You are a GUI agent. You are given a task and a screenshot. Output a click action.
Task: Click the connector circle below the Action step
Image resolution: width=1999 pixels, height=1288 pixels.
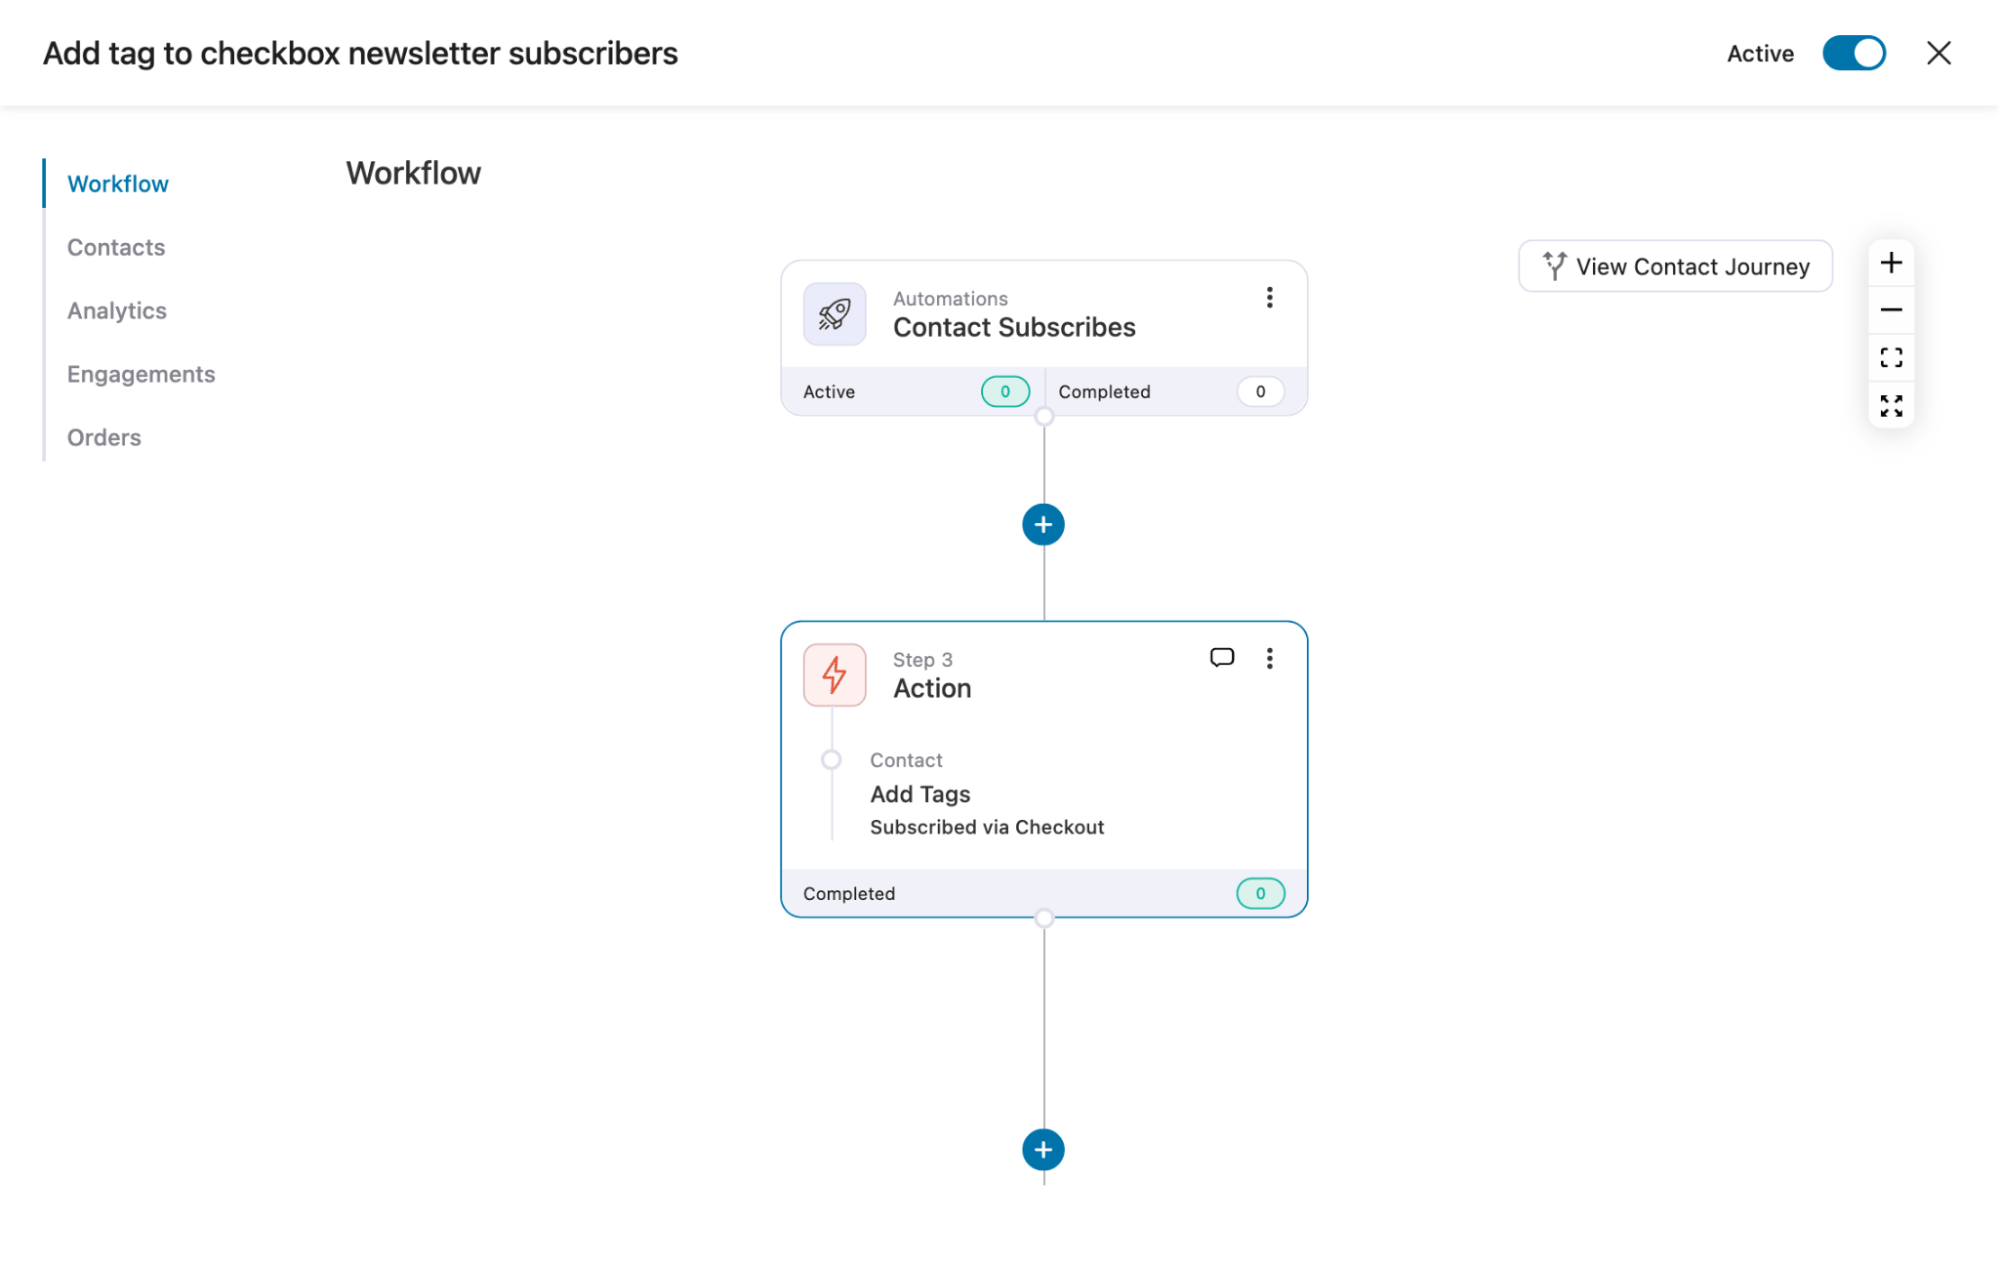[1044, 916]
